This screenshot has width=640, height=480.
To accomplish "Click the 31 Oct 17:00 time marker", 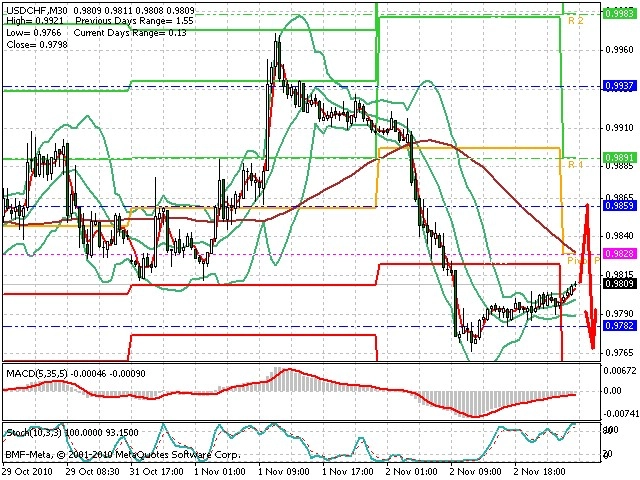I will point(157,472).
